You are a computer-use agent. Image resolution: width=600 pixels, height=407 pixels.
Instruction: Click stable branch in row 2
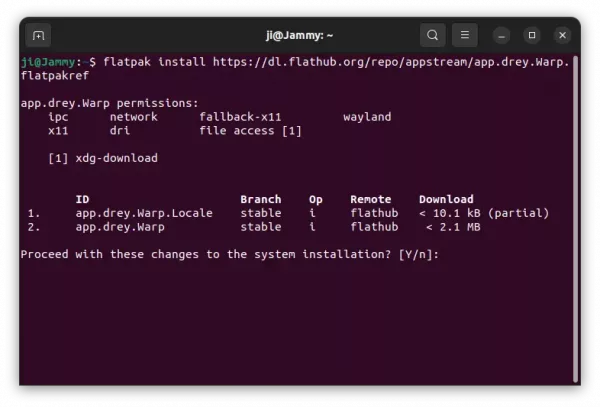(261, 227)
